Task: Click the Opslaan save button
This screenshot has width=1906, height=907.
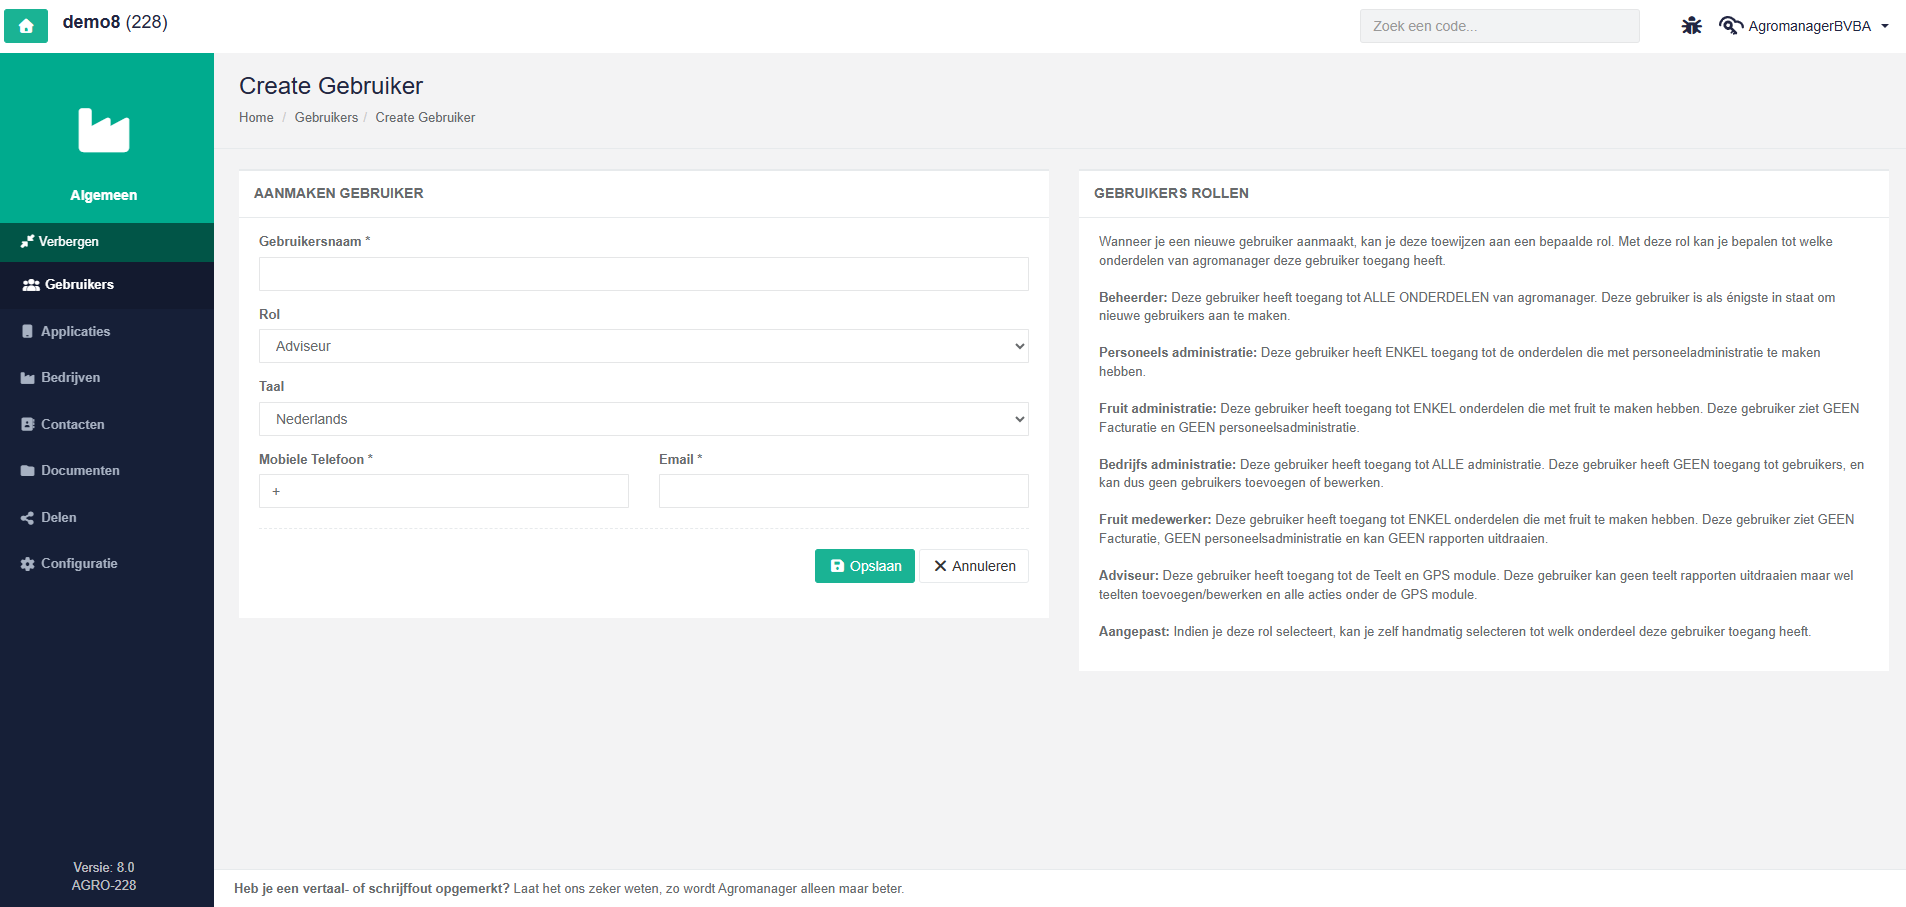Action: (865, 566)
